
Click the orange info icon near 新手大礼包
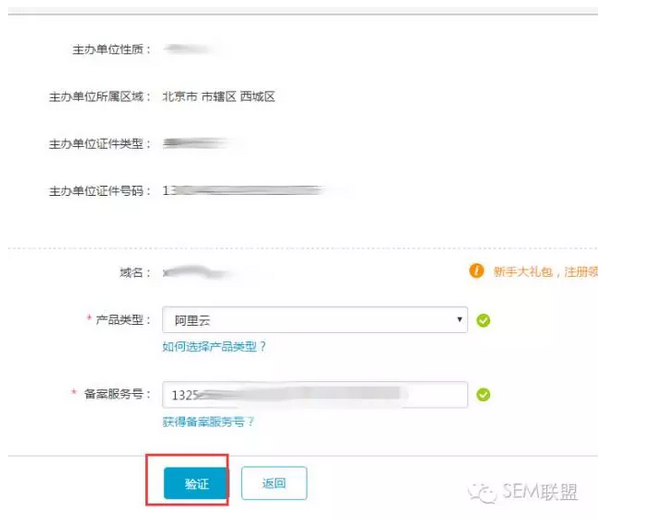pos(476,271)
